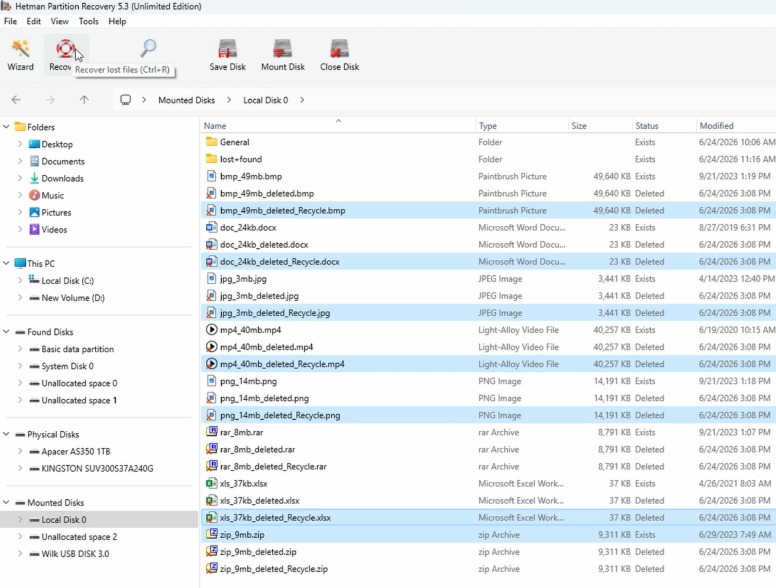The width and height of the screenshot is (776, 588).
Task: Collapse the Folders tree section
Action: point(6,127)
